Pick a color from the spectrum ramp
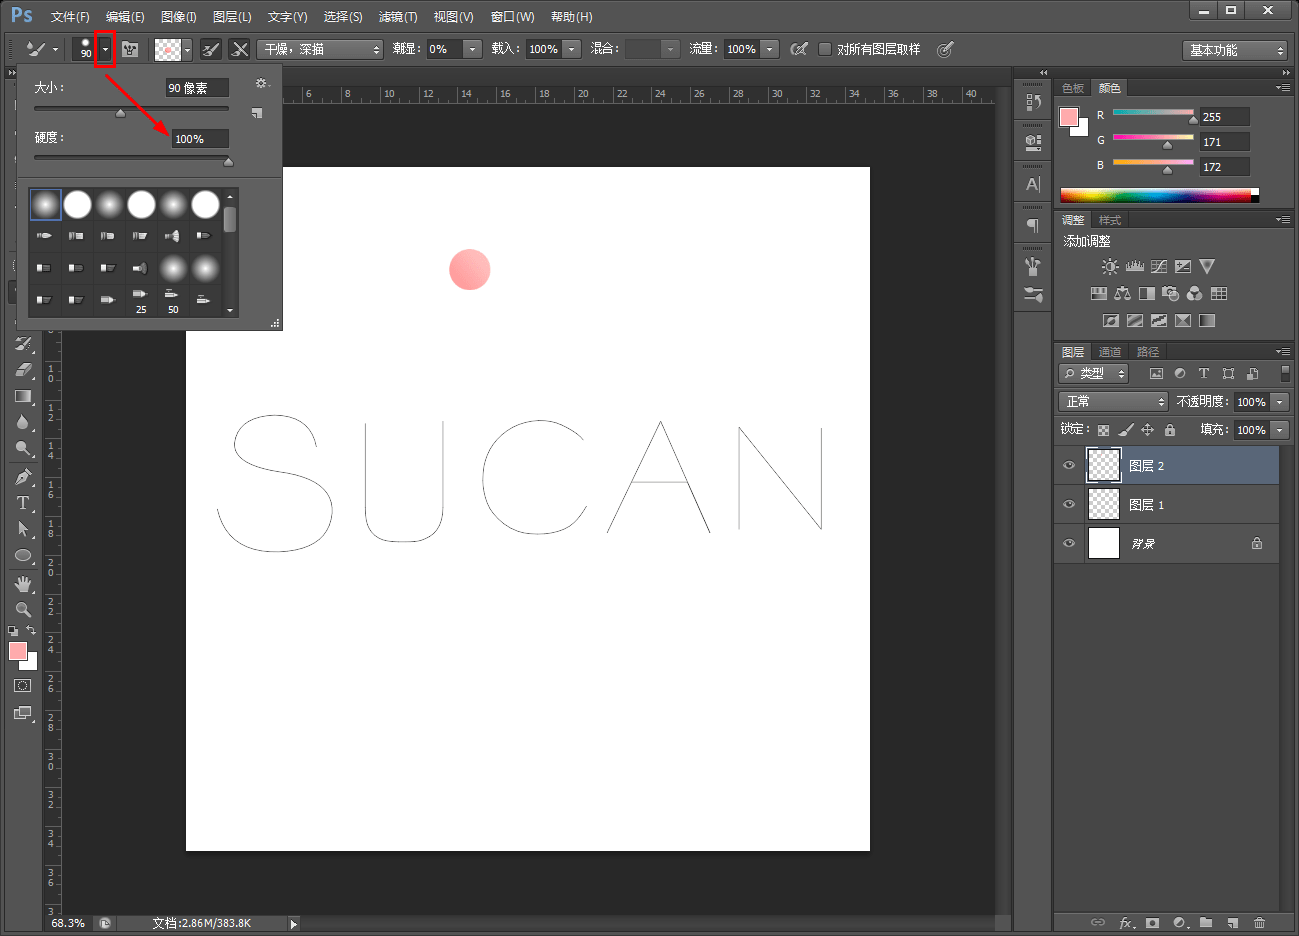 (x=1159, y=195)
